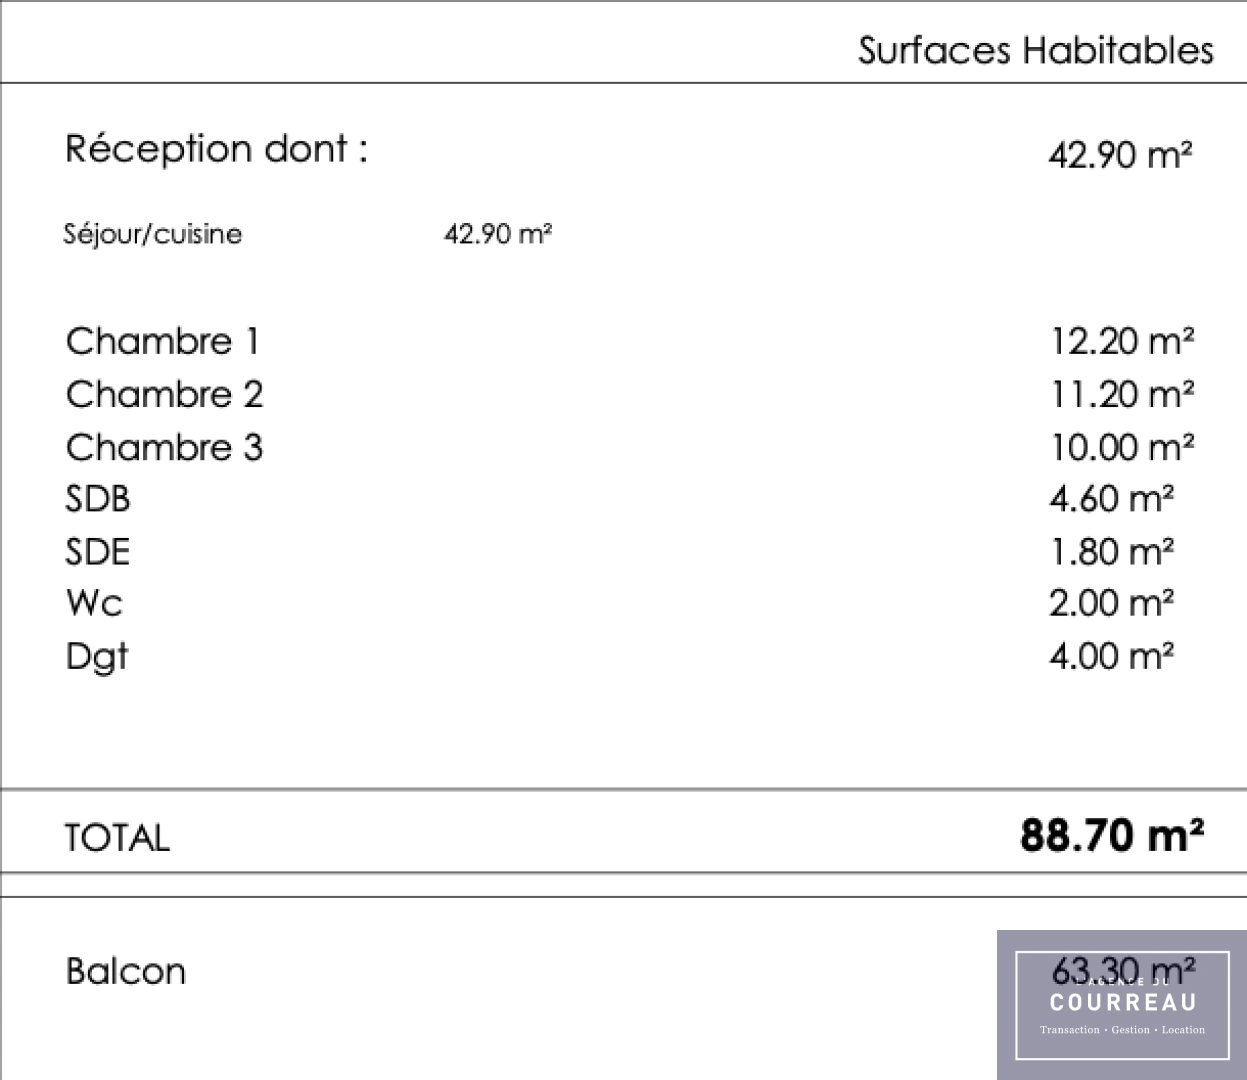Screen dimensions: 1247x1080
Task: Select the Réception dont label
Action: point(216,149)
